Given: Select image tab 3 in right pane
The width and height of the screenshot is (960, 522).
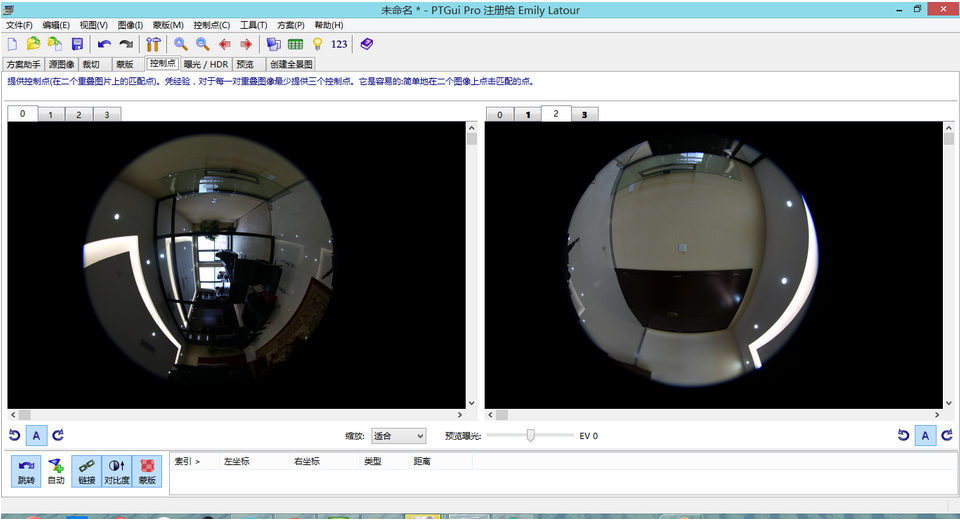Looking at the screenshot, I should pyautogui.click(x=584, y=115).
